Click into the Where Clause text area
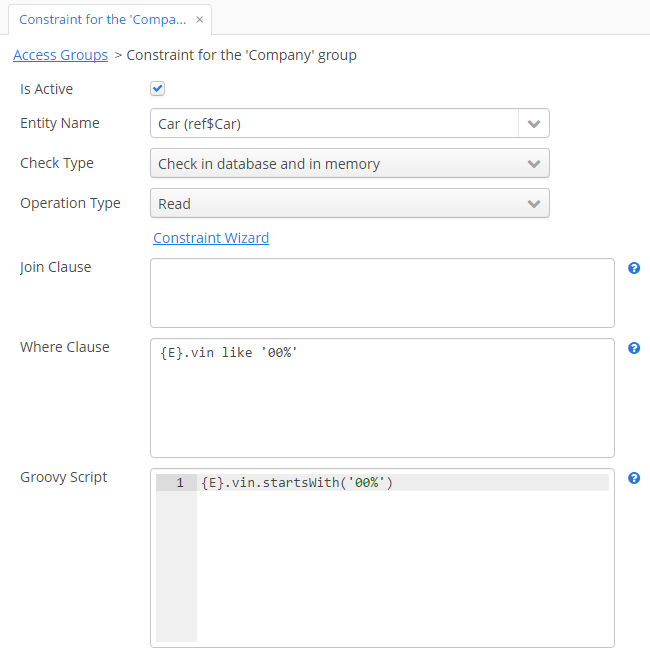This screenshot has width=650, height=654. pyautogui.click(x=382, y=400)
